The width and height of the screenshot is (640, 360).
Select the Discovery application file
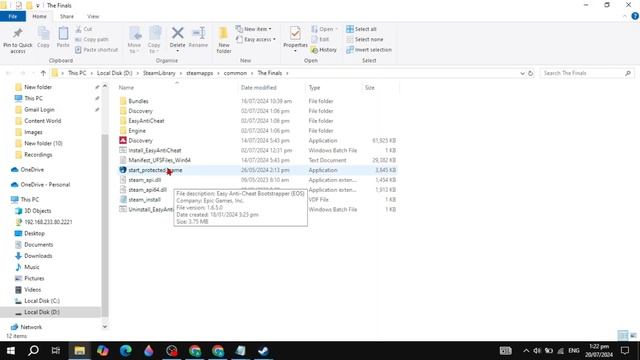click(x=140, y=140)
